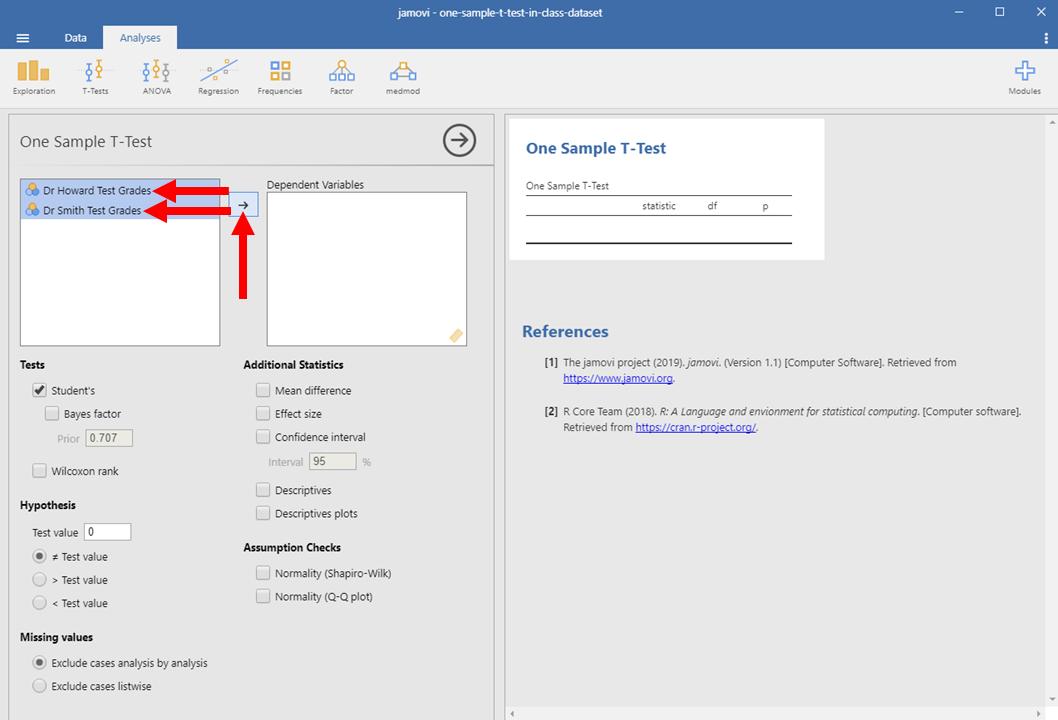Click the move-to-Dependent-Variables arrow button

tap(243, 204)
